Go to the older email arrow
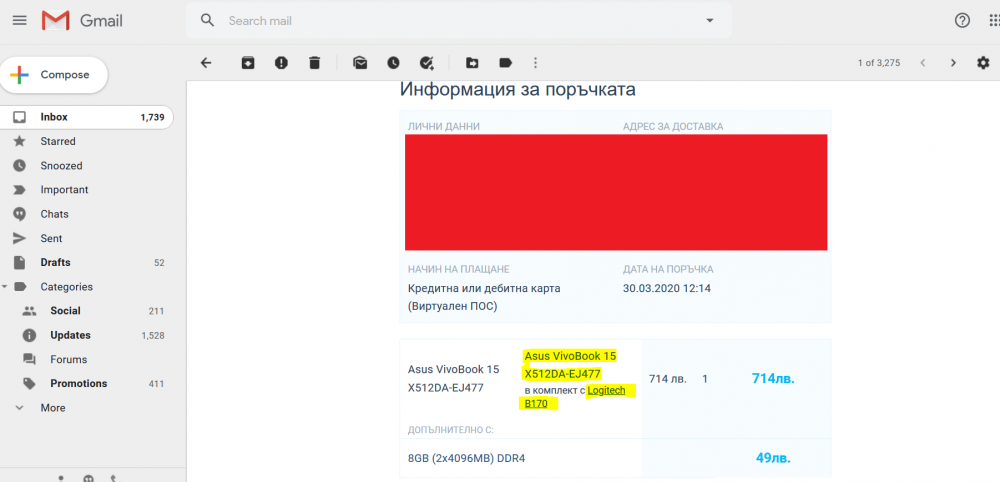Image resolution: width=1000 pixels, height=482 pixels. tap(953, 63)
